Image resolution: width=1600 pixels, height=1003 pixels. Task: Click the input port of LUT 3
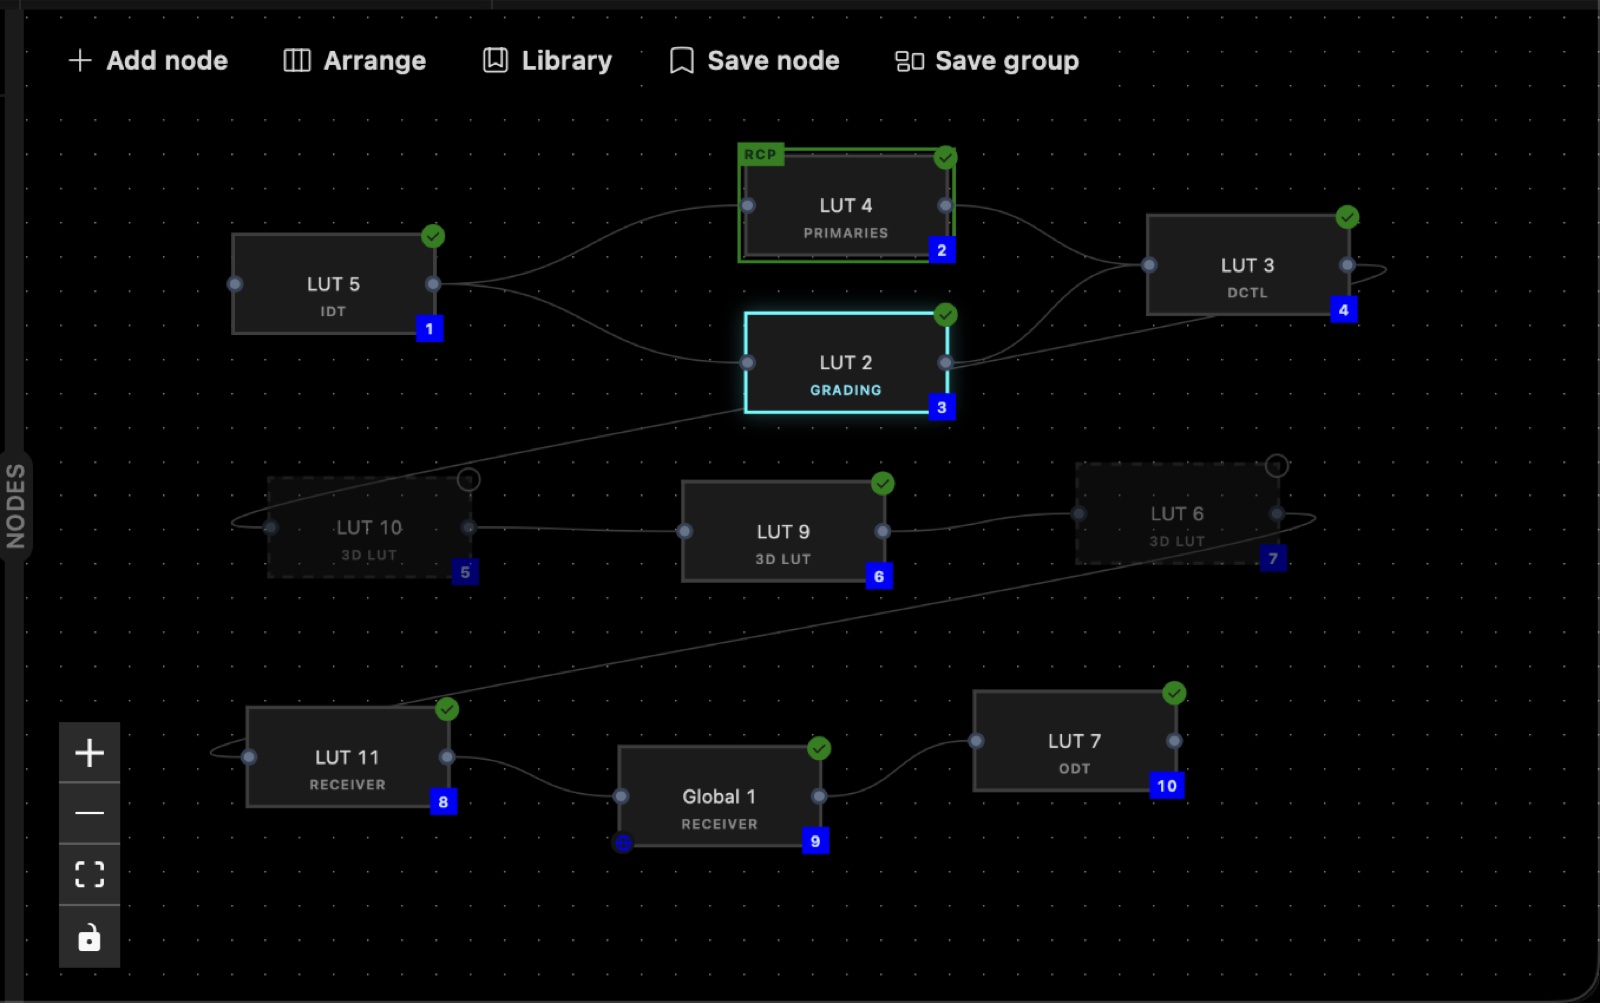[1149, 265]
